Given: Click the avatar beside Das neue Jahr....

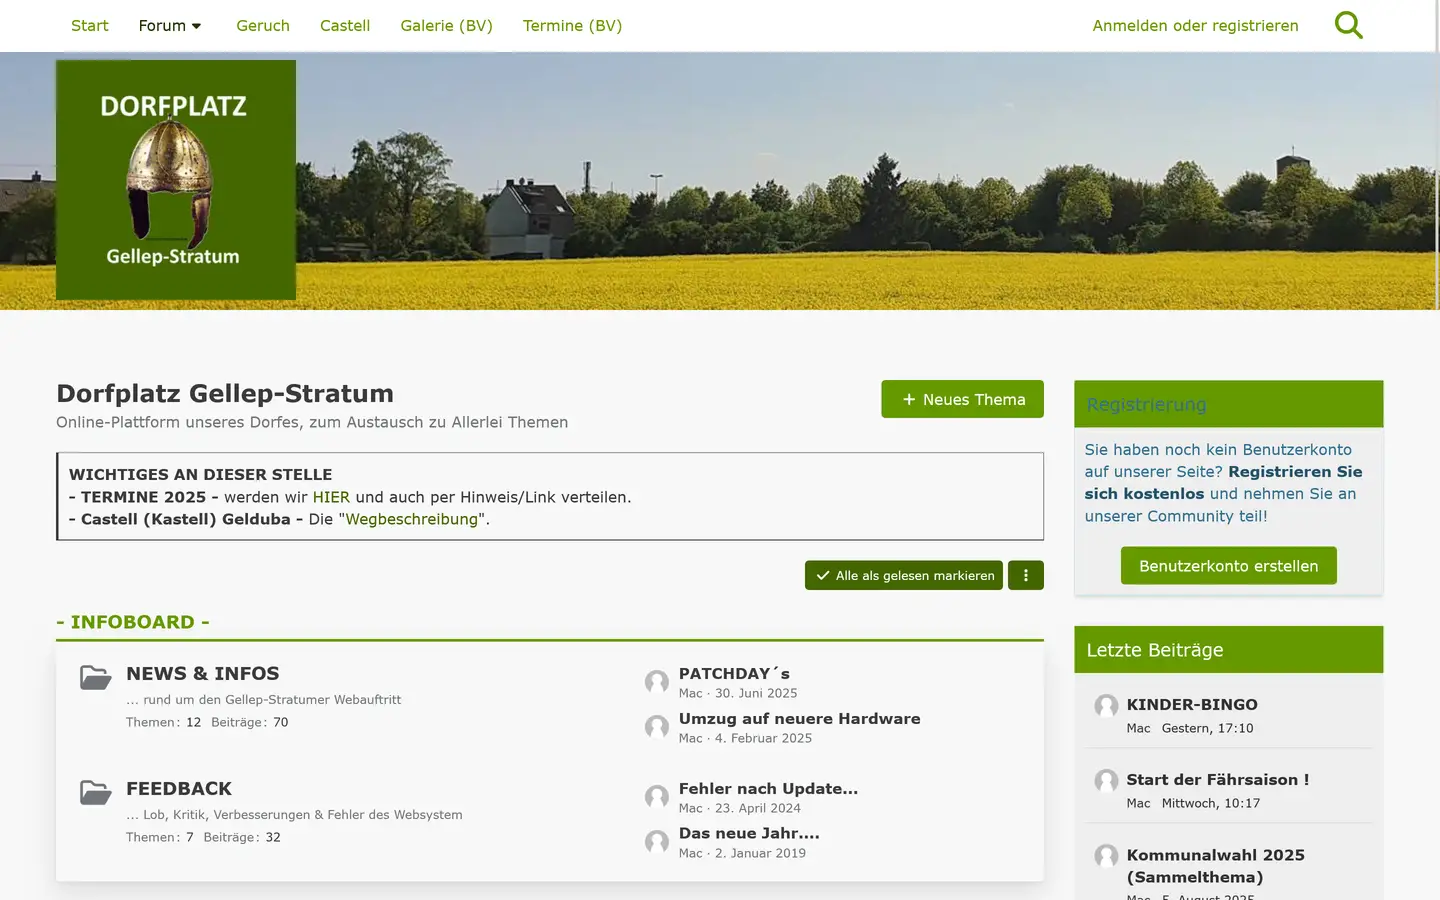Looking at the screenshot, I should pyautogui.click(x=656, y=842).
